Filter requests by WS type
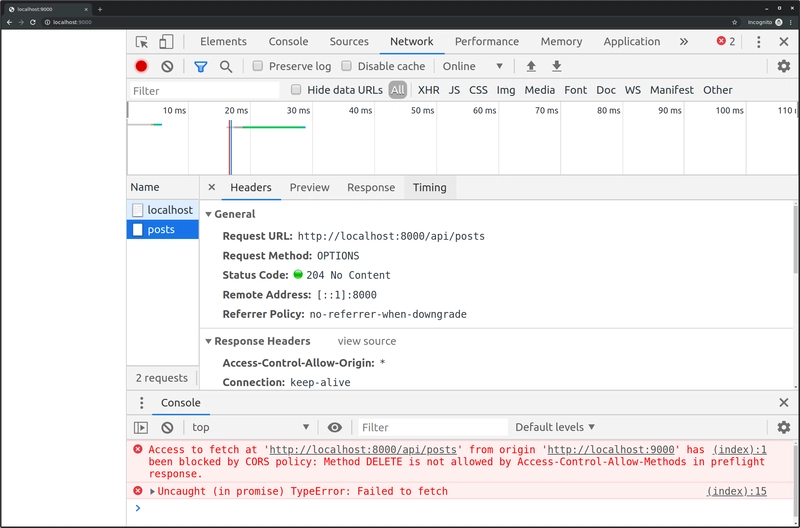 [x=633, y=90]
